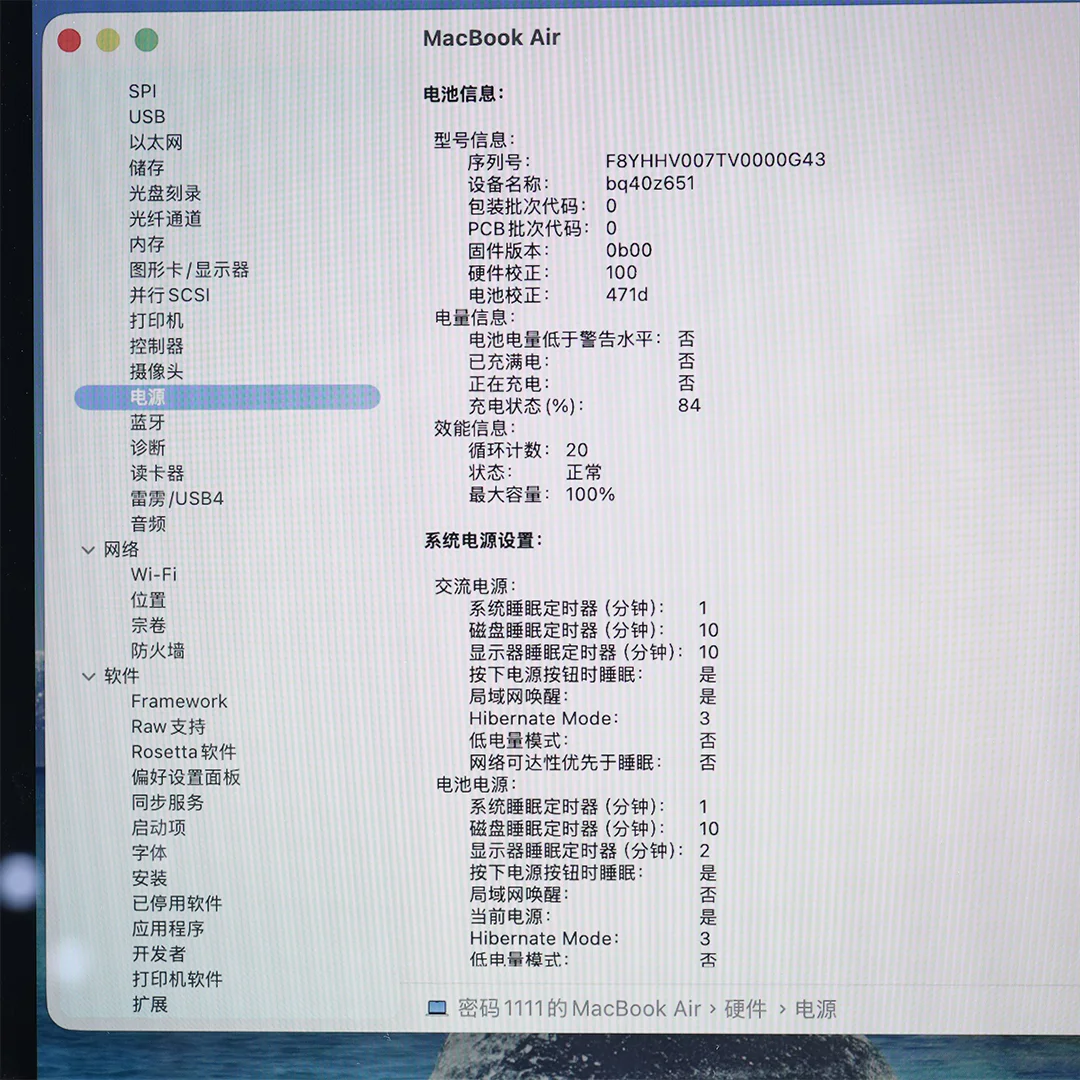Open the 储存 sidebar entry
This screenshot has height=1080, width=1080.
point(147,168)
